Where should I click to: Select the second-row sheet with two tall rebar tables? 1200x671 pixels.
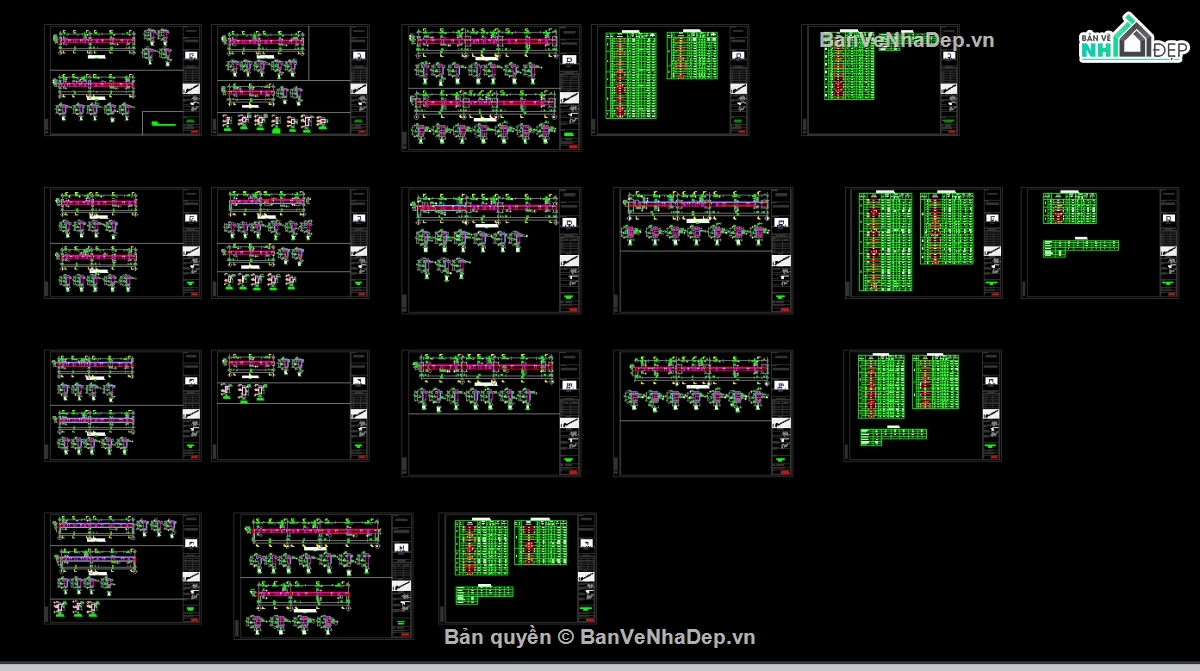point(924,243)
